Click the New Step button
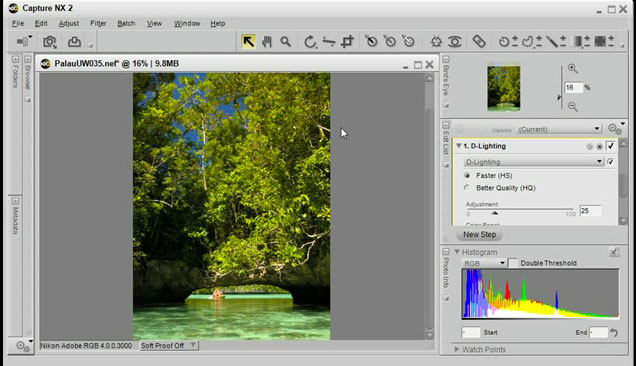Viewport: 636px width, 366px height. pos(479,235)
